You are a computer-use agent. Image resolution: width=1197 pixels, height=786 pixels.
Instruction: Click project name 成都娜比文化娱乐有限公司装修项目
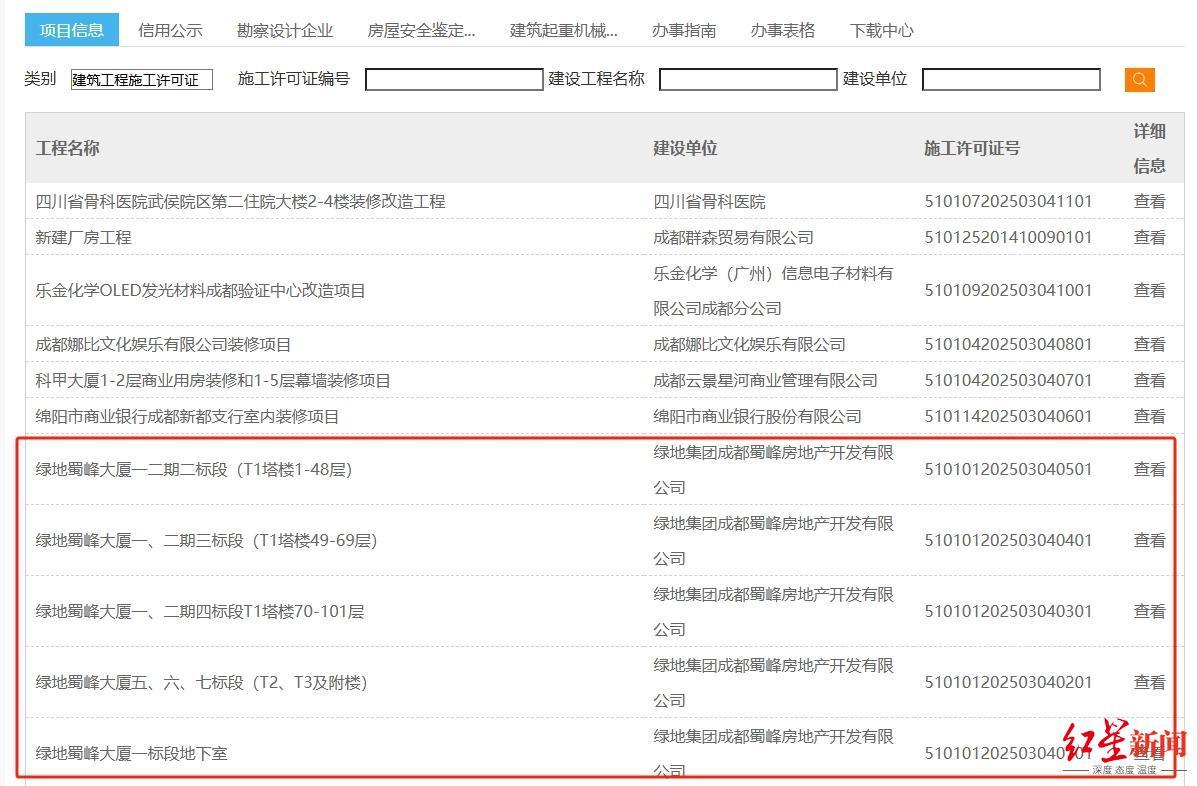click(163, 344)
